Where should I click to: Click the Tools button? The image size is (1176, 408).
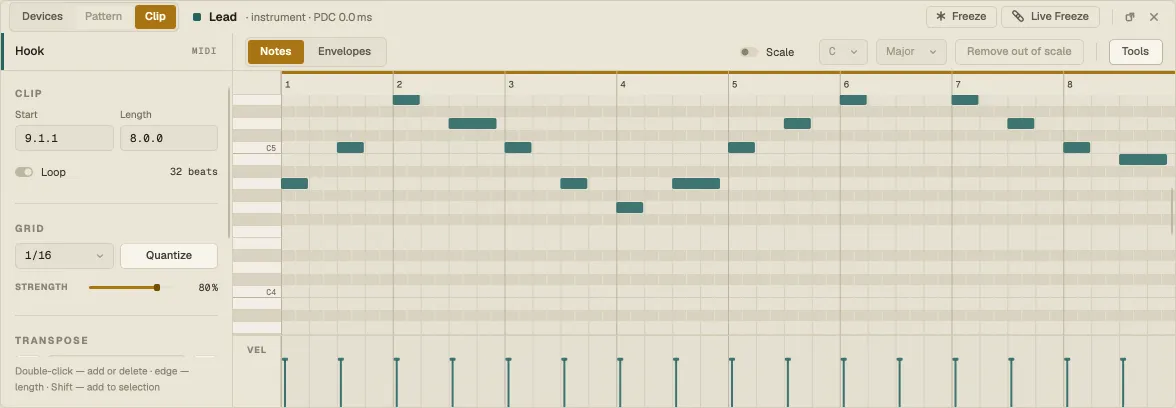[1136, 52]
